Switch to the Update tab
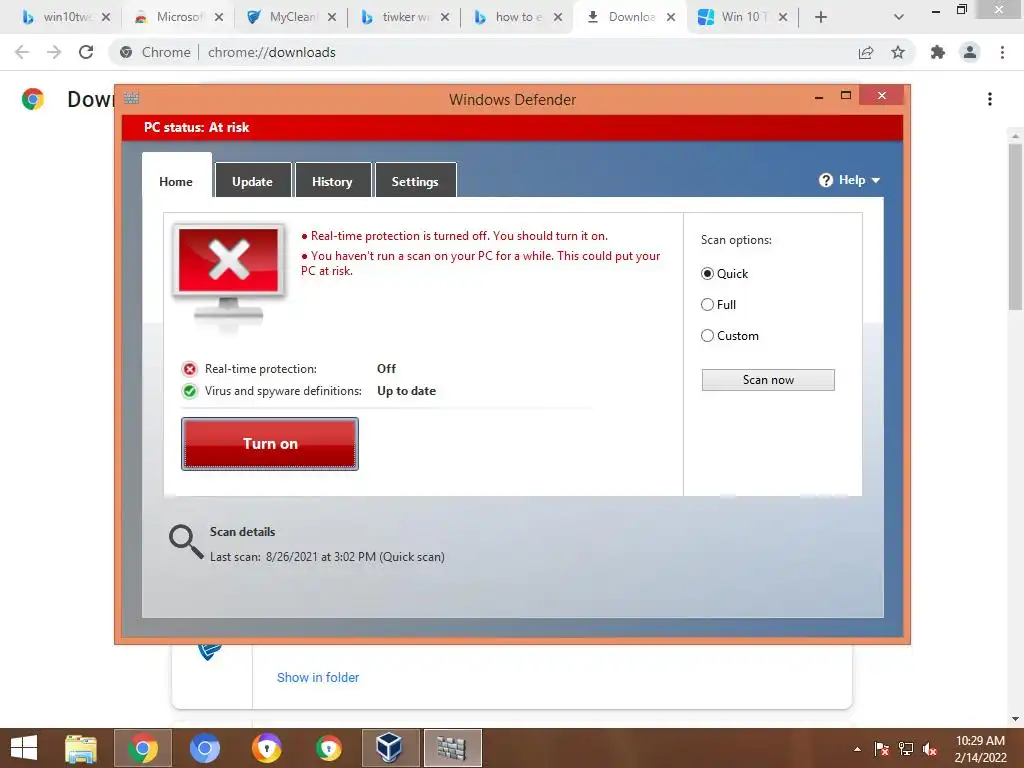1024x768 pixels. 253,181
